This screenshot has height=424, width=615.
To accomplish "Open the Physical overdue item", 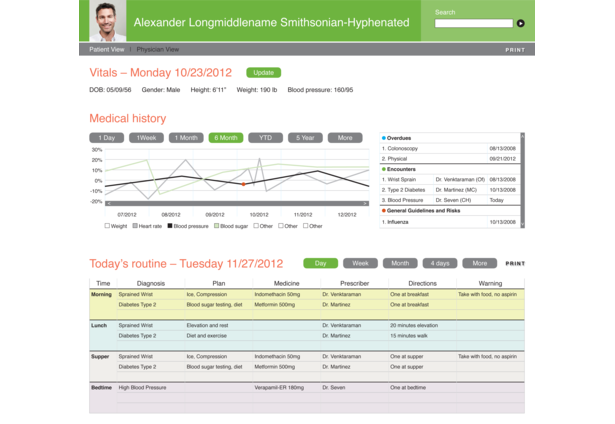I will pos(449,159).
